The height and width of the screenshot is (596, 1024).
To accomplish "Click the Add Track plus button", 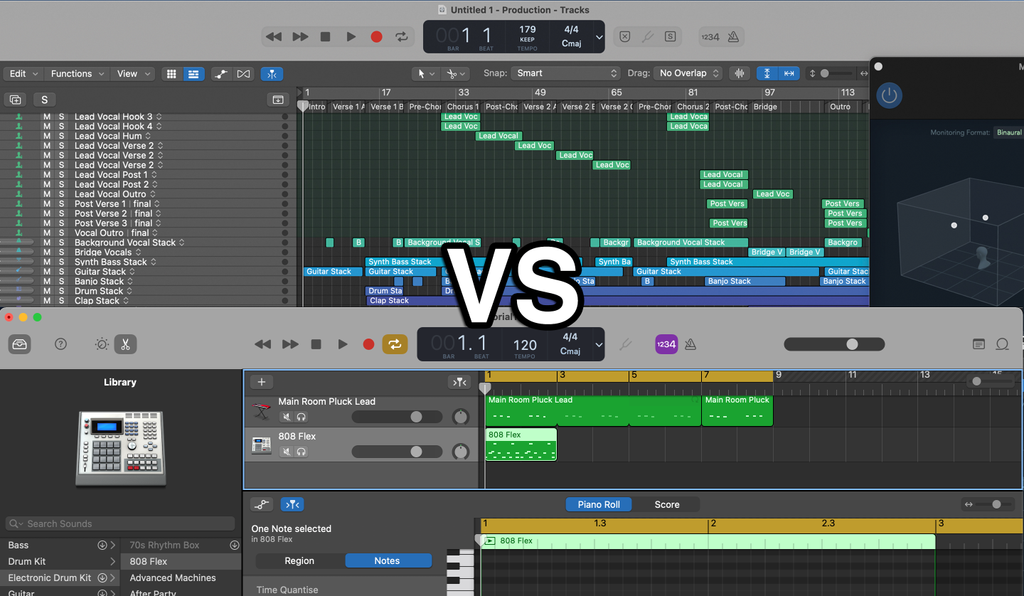I will coord(261,381).
